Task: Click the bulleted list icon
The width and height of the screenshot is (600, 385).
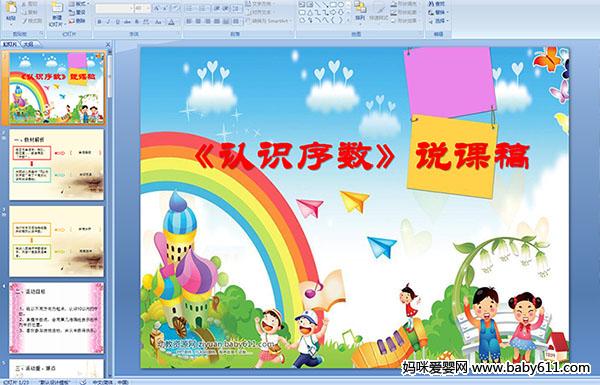Action: coord(190,8)
